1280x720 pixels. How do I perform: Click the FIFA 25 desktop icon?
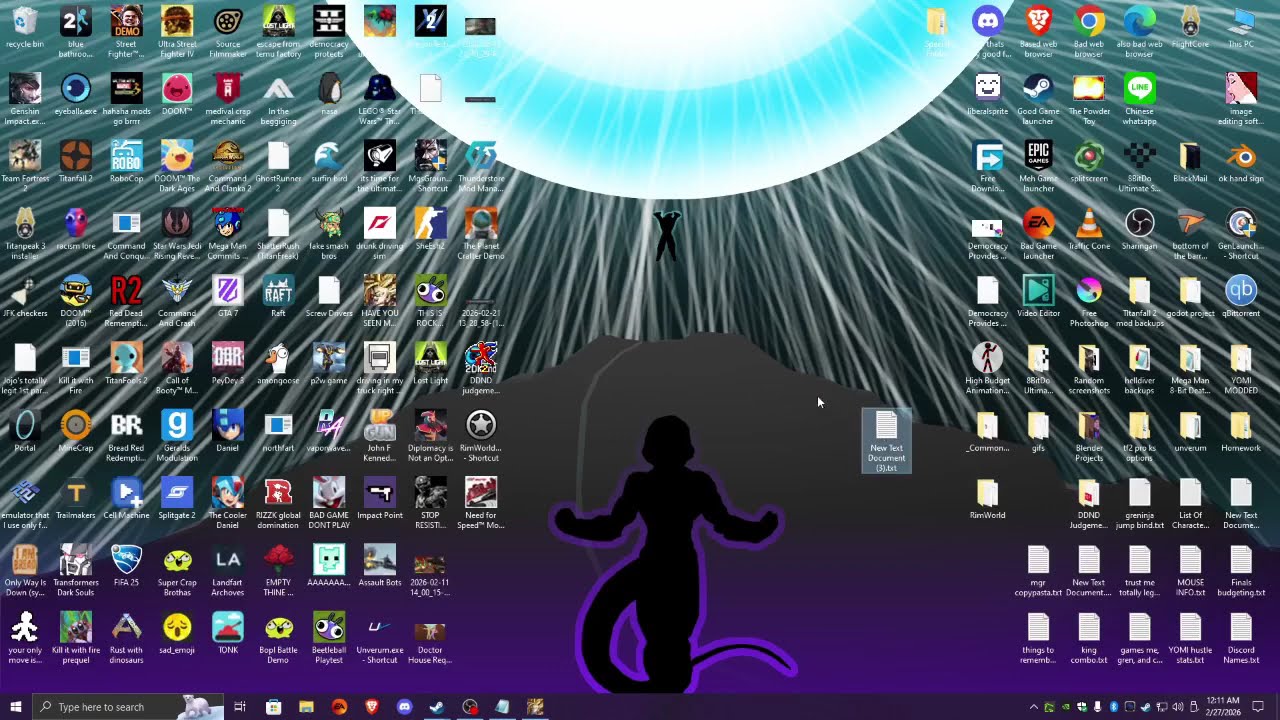click(126, 566)
